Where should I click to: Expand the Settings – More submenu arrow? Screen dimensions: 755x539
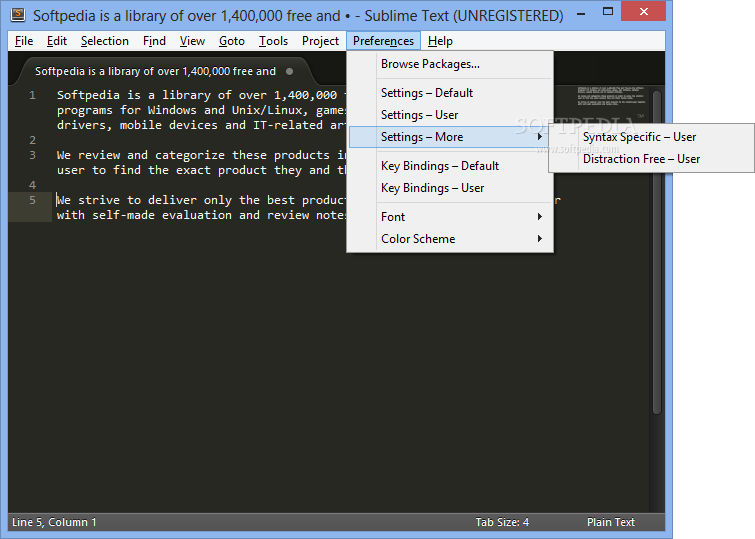point(540,137)
